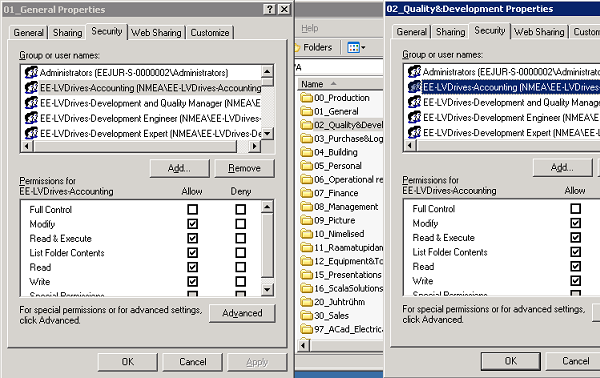Select the 08_Management folder icon
The height and width of the screenshot is (378, 600).
pyautogui.click(x=307, y=207)
